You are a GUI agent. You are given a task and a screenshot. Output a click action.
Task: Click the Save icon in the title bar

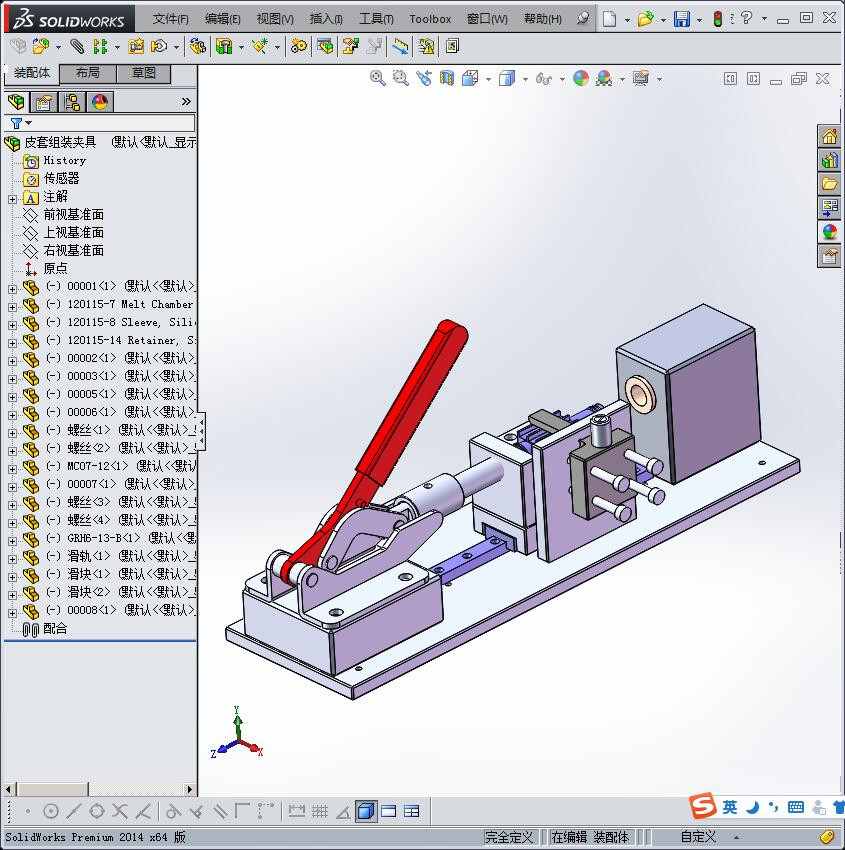pos(681,19)
